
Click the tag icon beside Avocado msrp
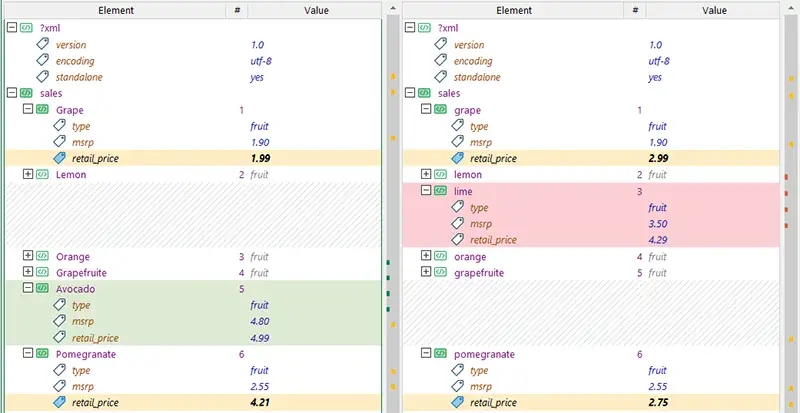point(60,321)
